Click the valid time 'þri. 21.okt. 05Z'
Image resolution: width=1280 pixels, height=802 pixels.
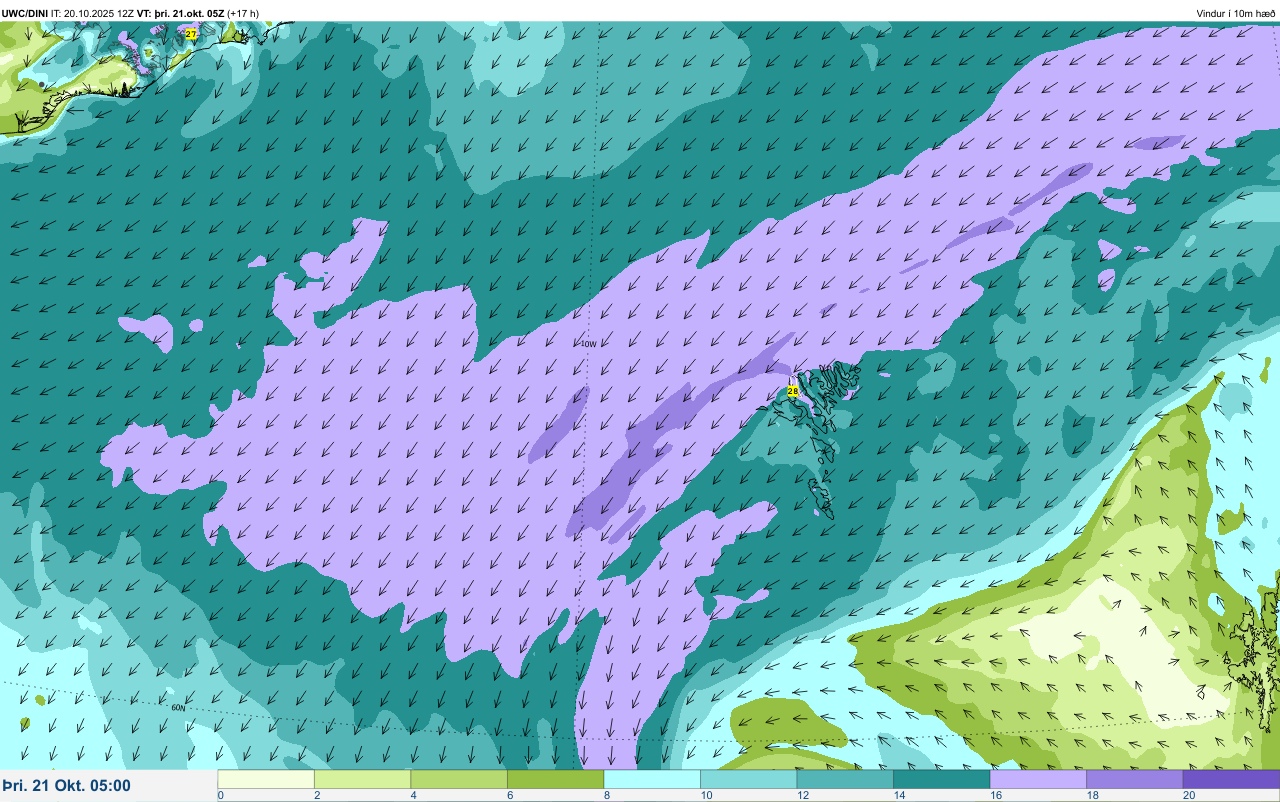click(189, 13)
